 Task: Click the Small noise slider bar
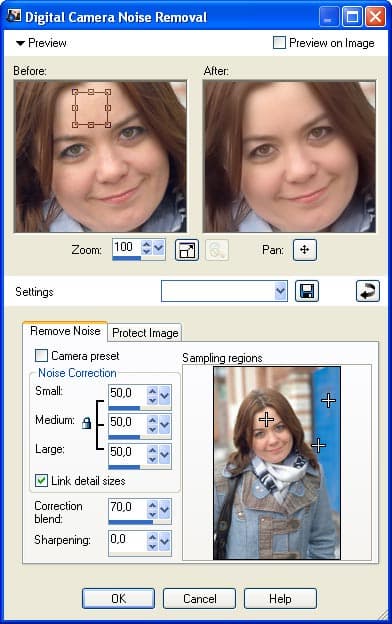(x=140, y=408)
